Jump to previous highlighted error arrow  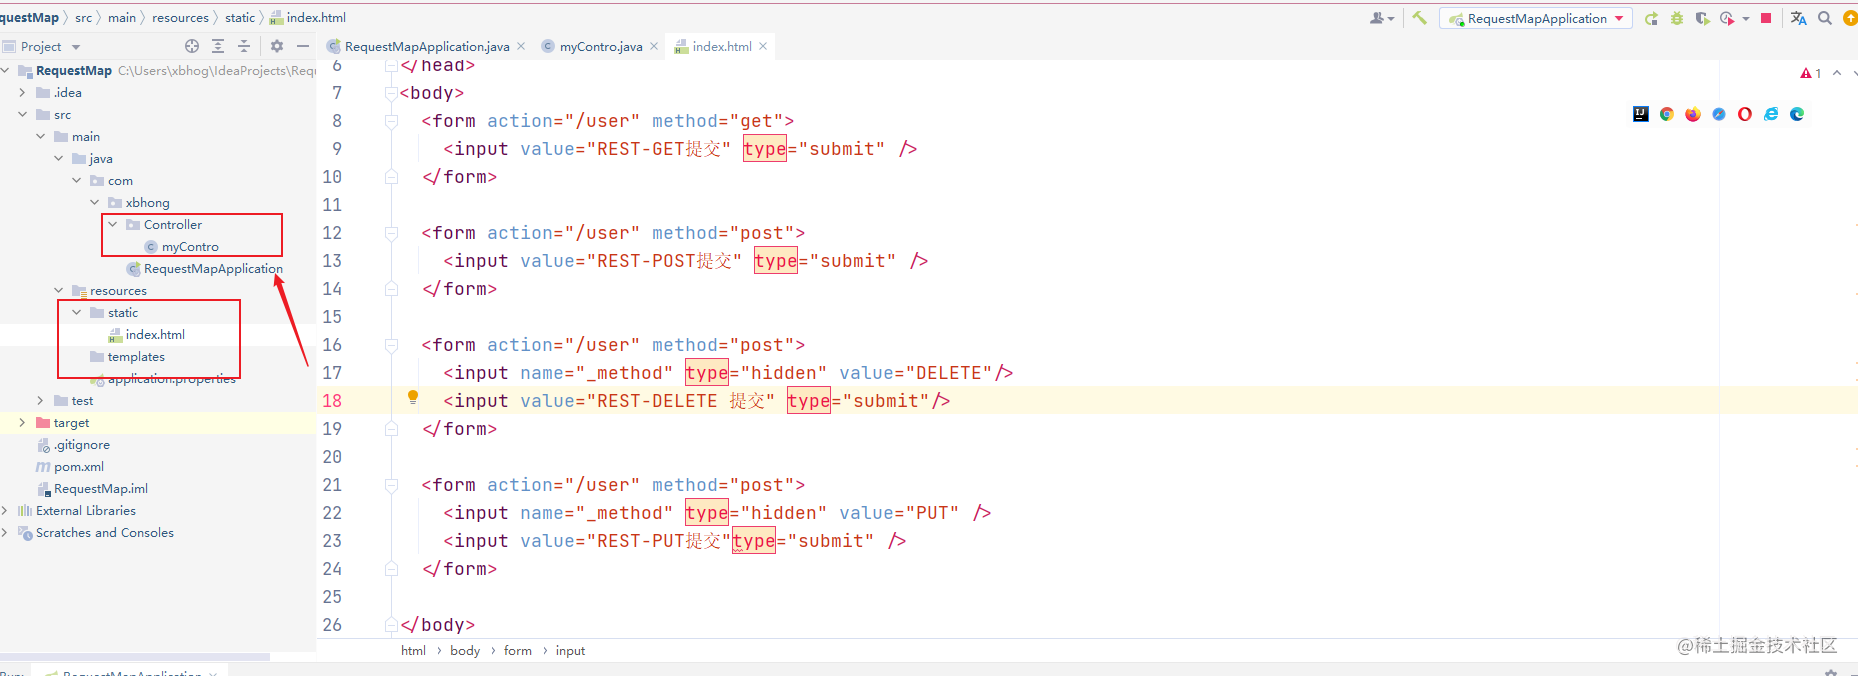click(x=1837, y=73)
